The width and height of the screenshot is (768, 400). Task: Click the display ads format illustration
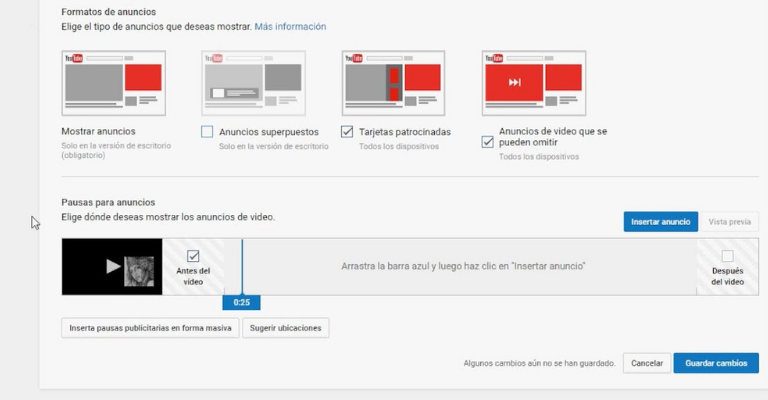coord(114,83)
